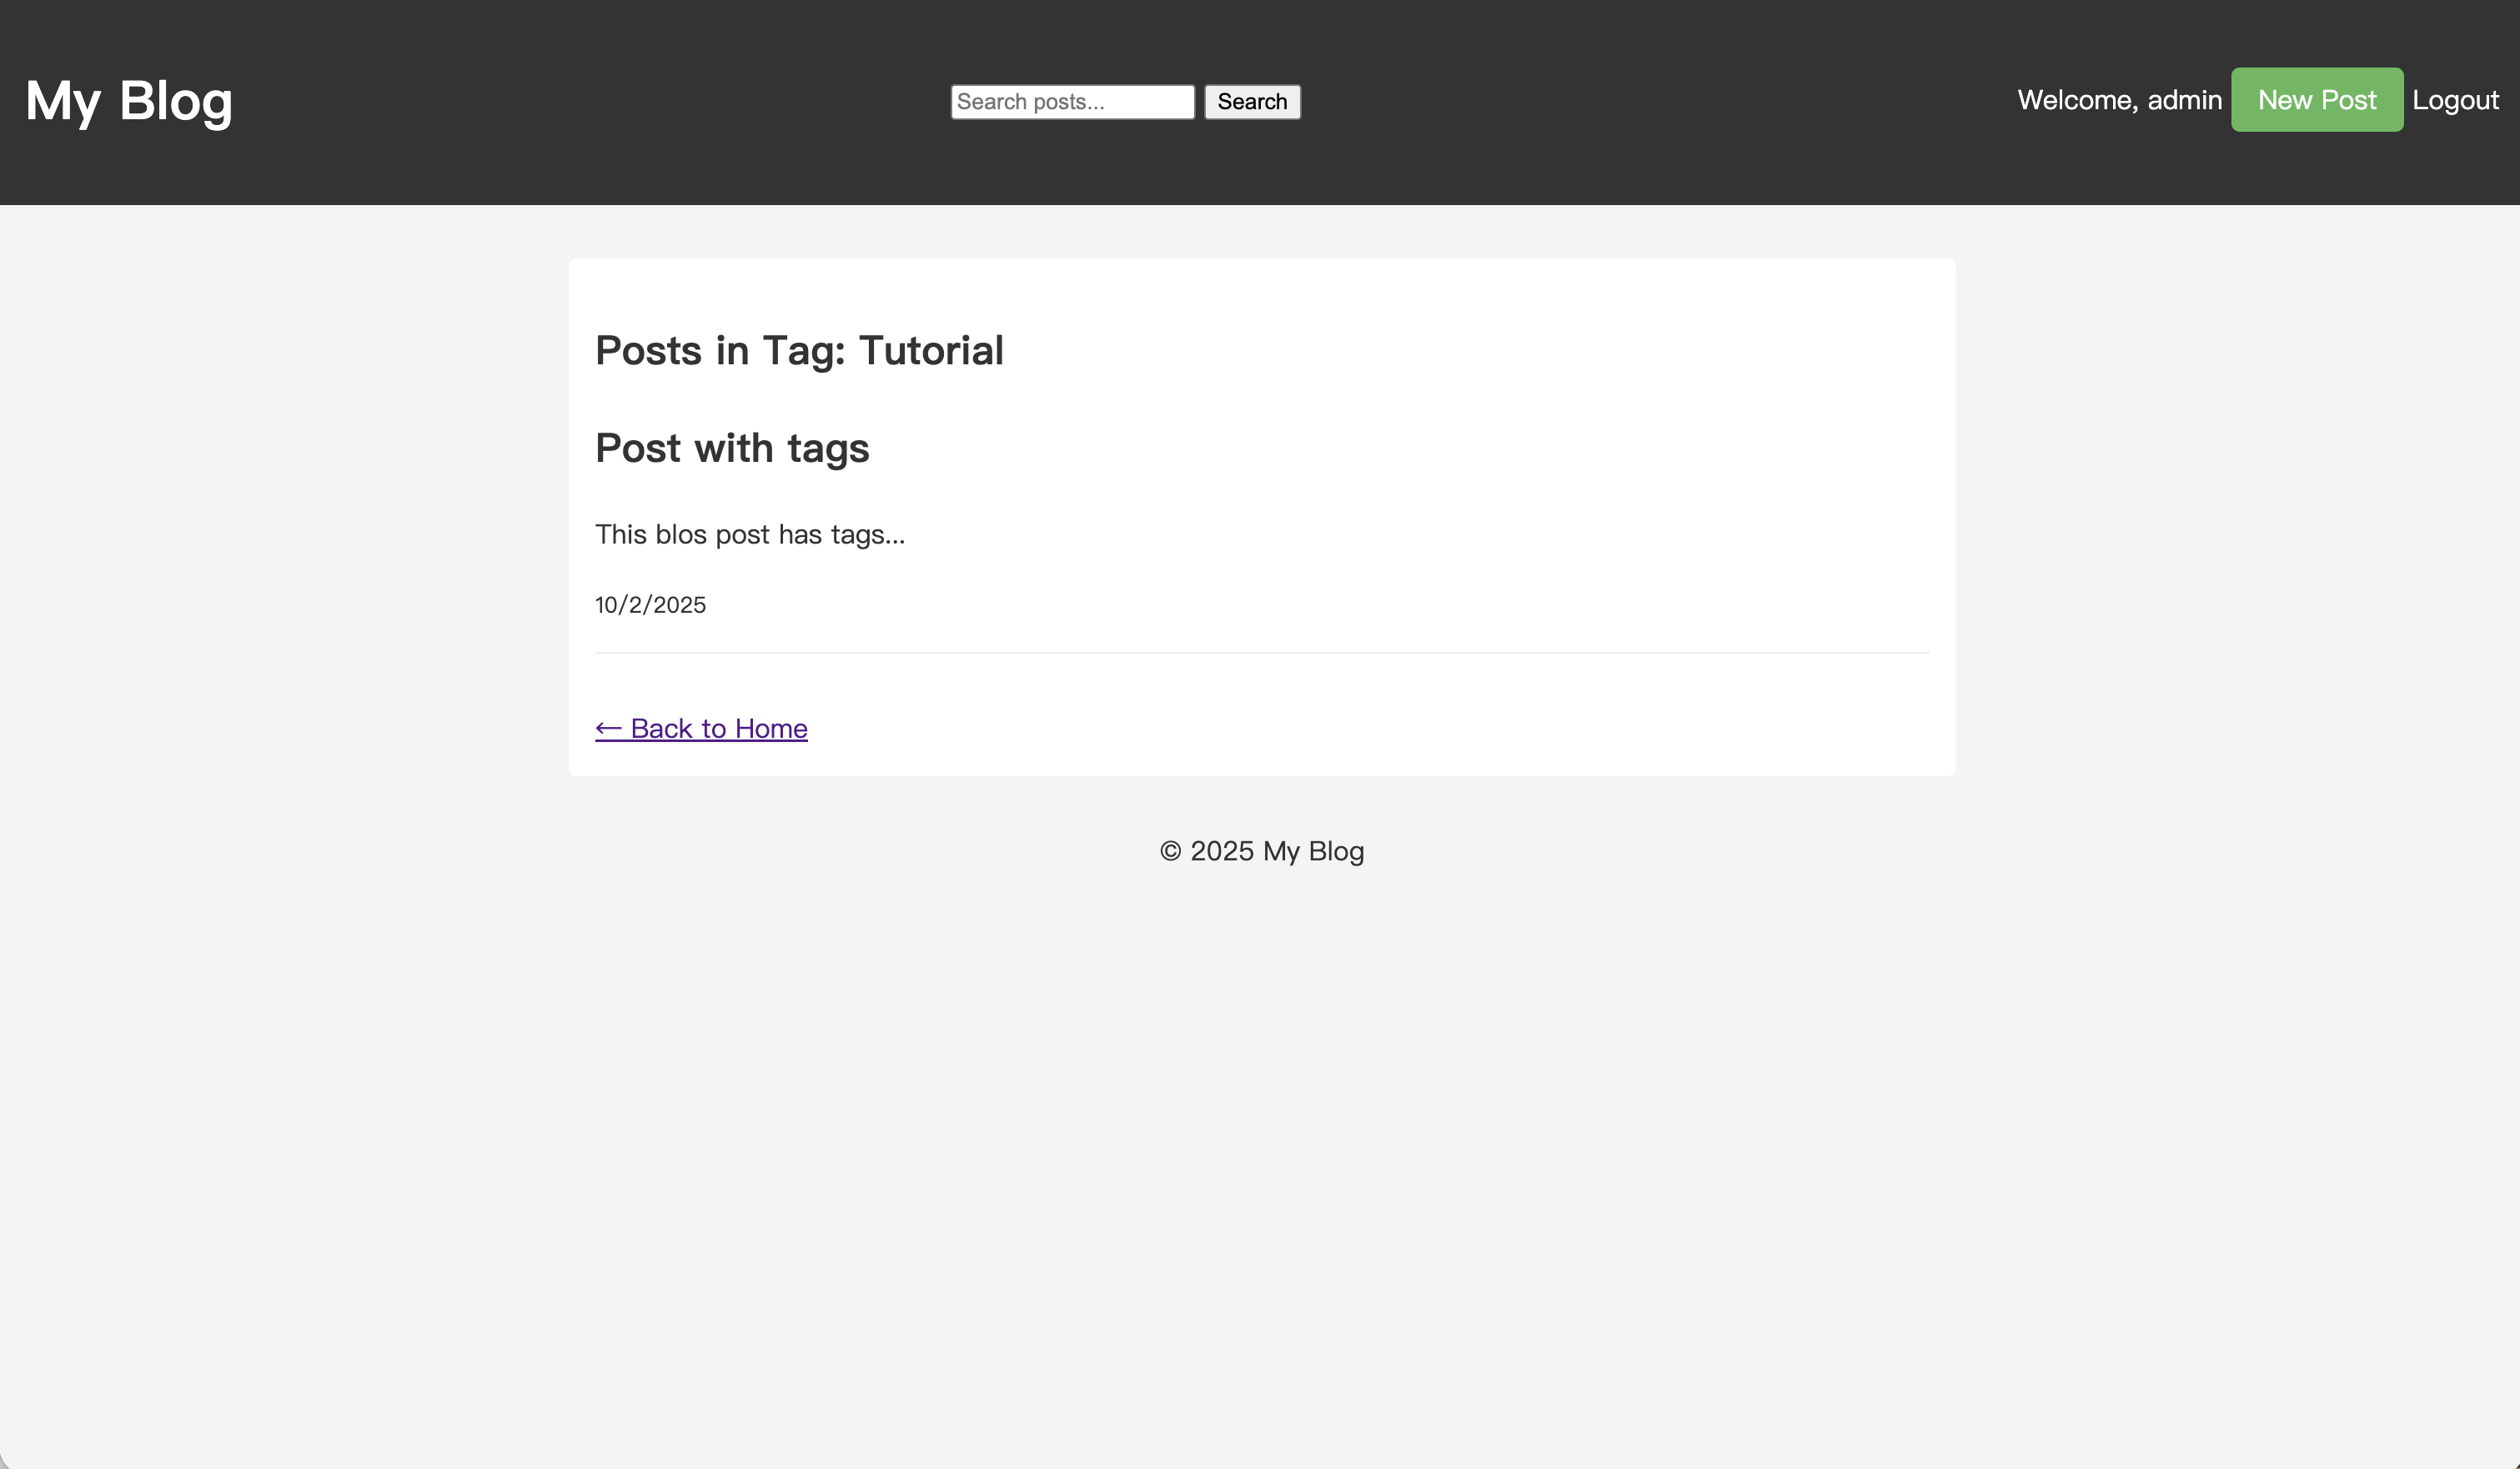
Task: Click the admin username in the welcome text
Action: (2184, 100)
